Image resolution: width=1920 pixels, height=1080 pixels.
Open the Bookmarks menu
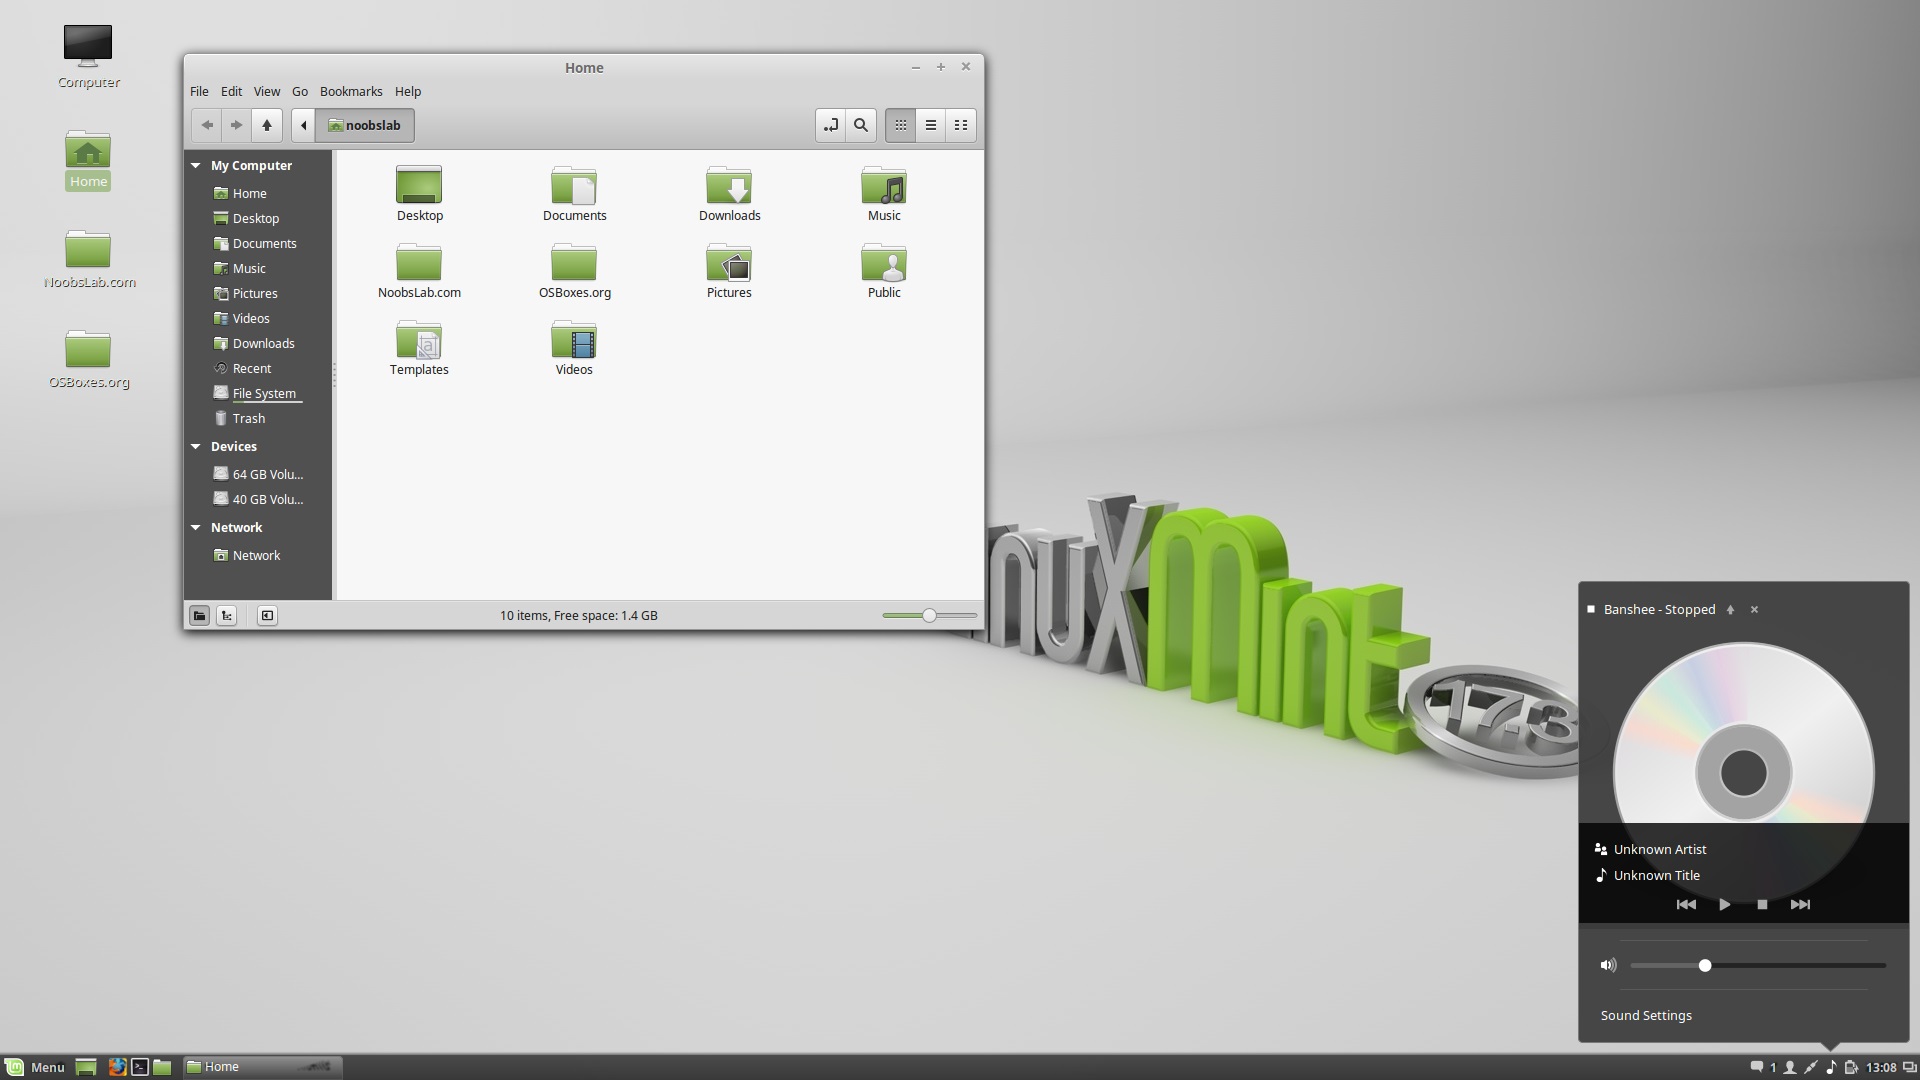[x=350, y=91]
